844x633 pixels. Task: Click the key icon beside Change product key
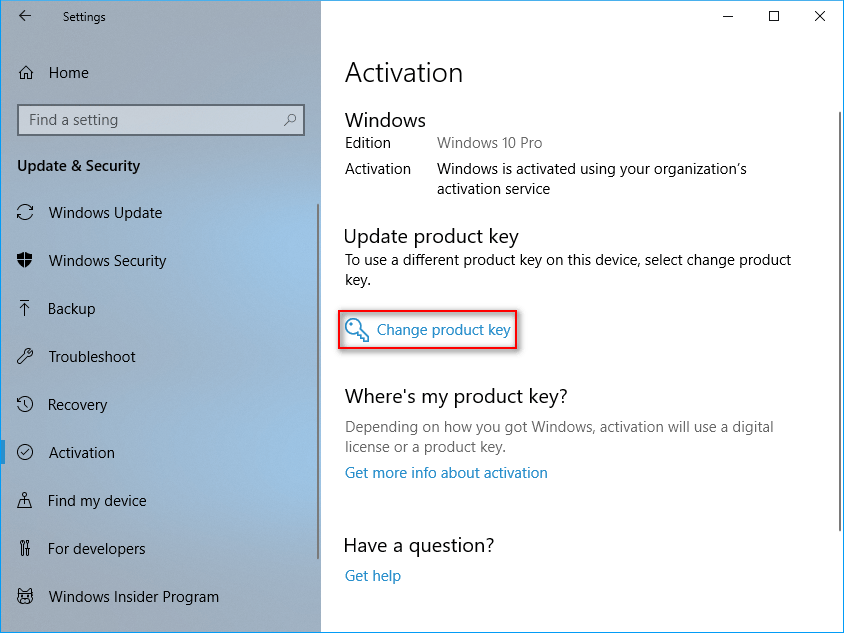tap(356, 329)
